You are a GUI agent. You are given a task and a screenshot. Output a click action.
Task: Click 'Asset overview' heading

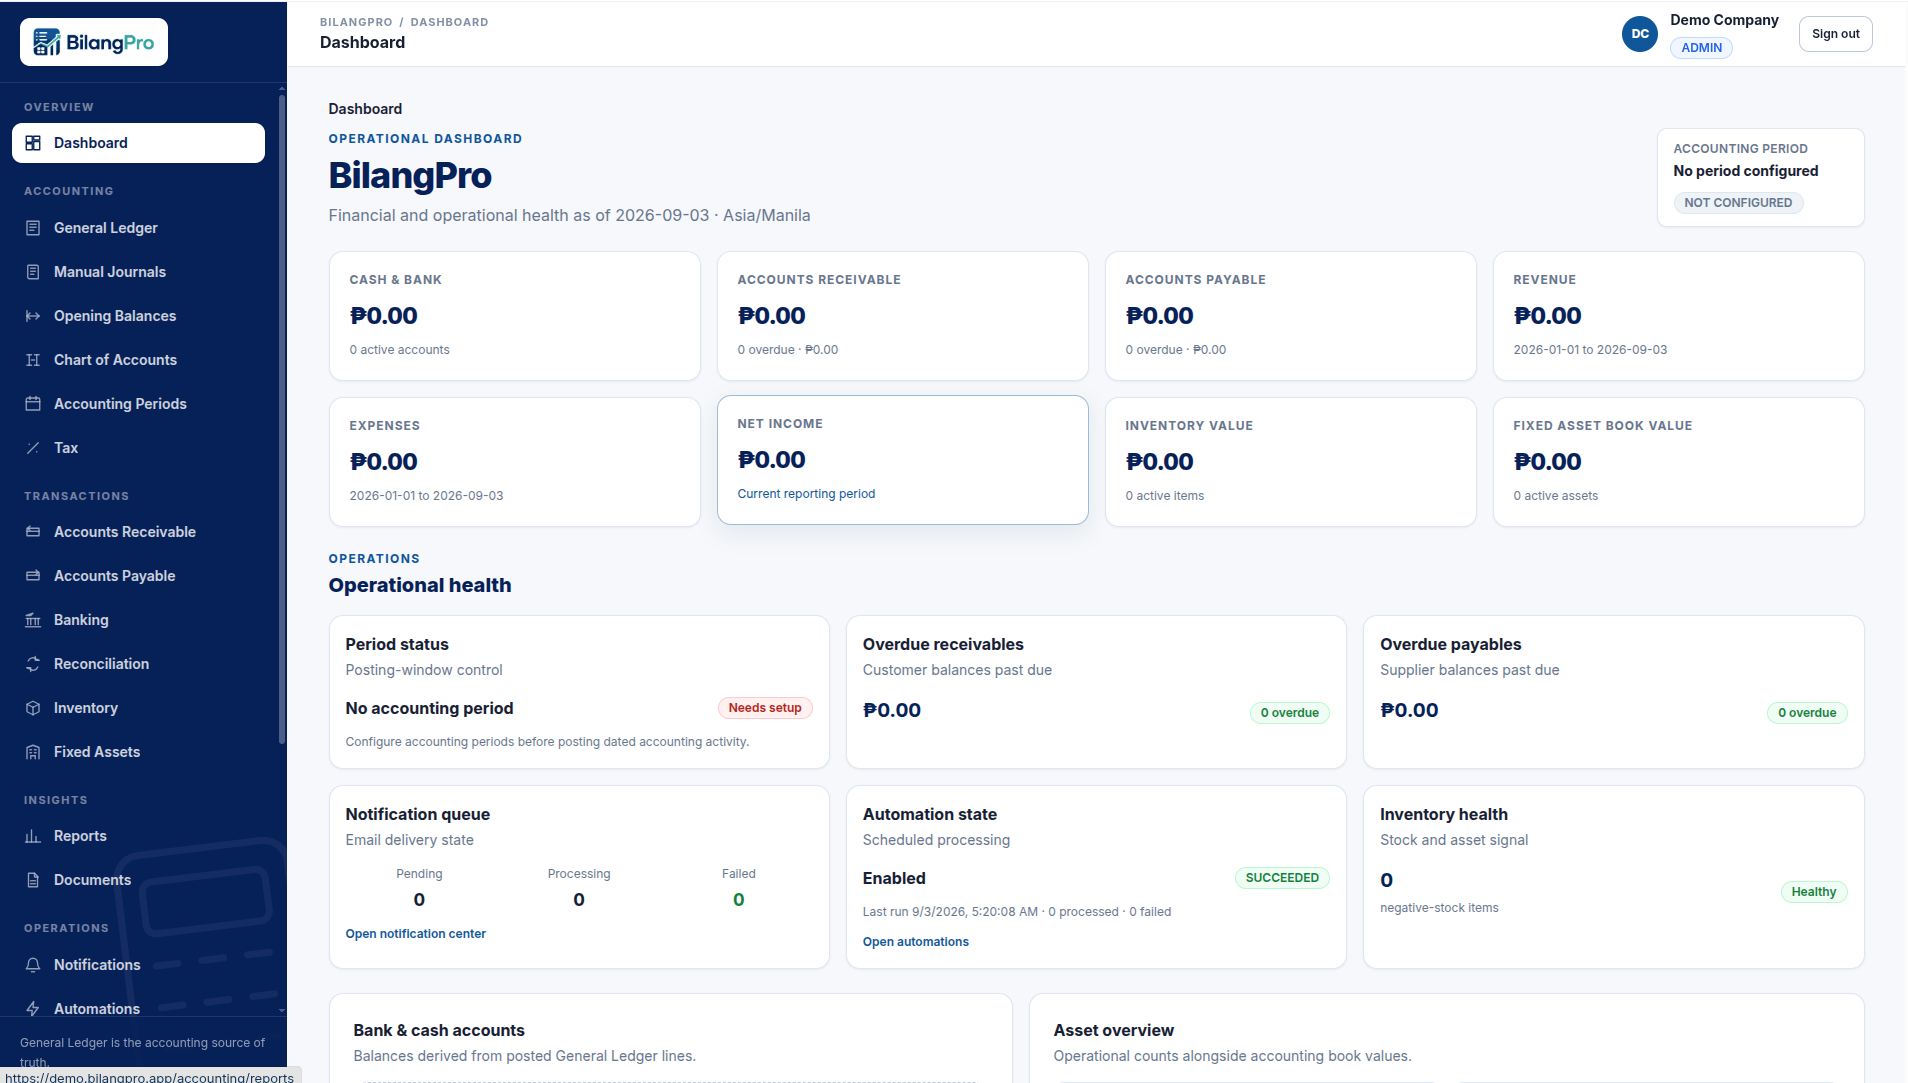(1113, 1030)
